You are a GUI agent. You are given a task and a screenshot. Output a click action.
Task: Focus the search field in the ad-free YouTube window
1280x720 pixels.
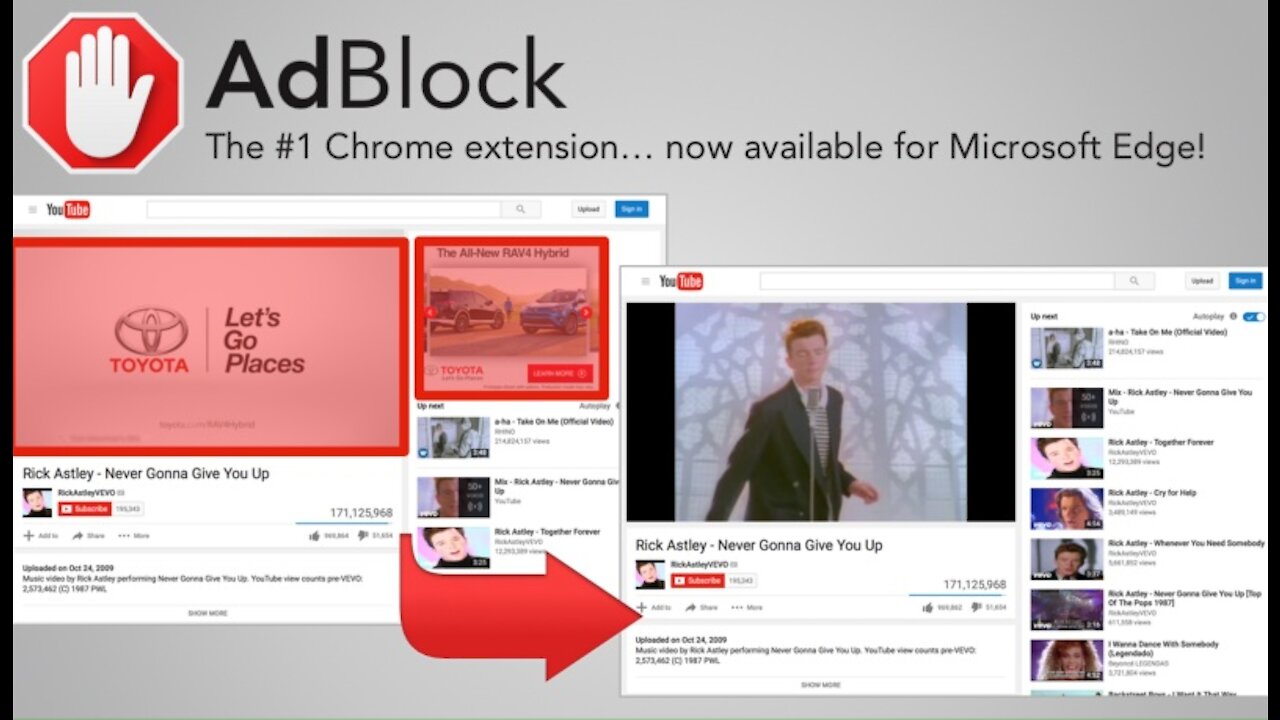pyautogui.click(x=937, y=282)
